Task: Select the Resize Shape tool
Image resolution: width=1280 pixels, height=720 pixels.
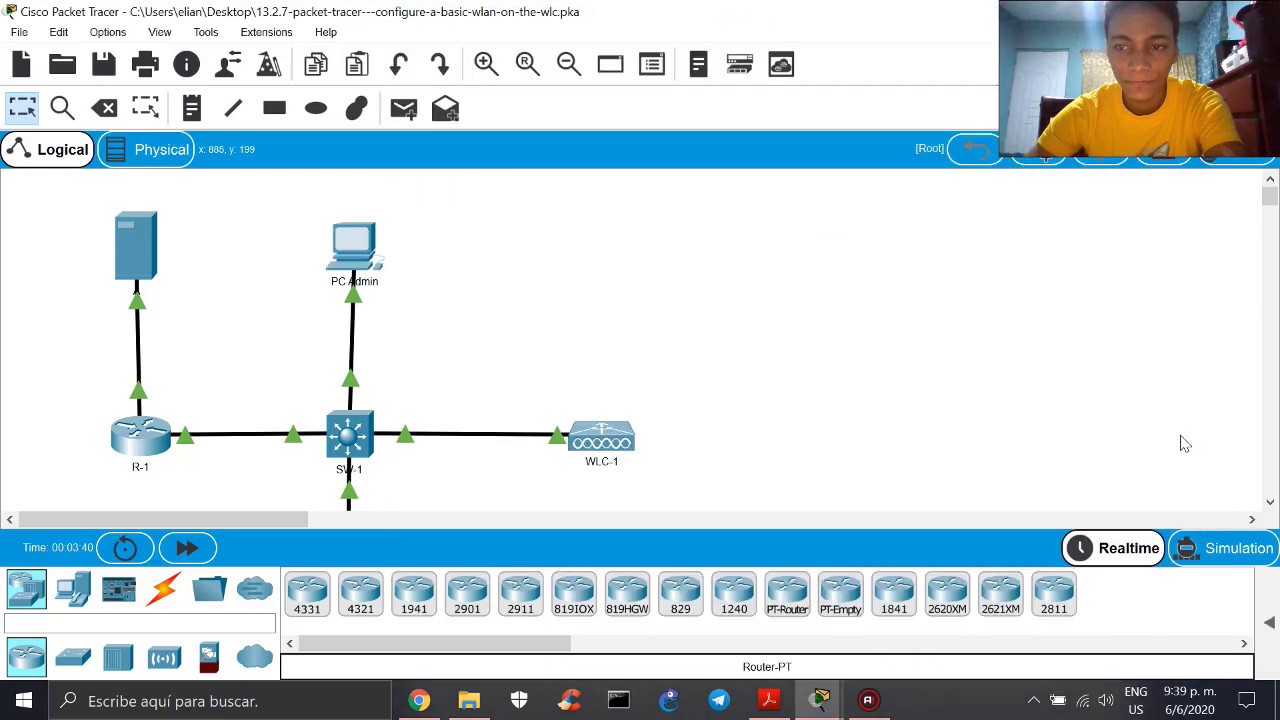Action: click(x=145, y=108)
